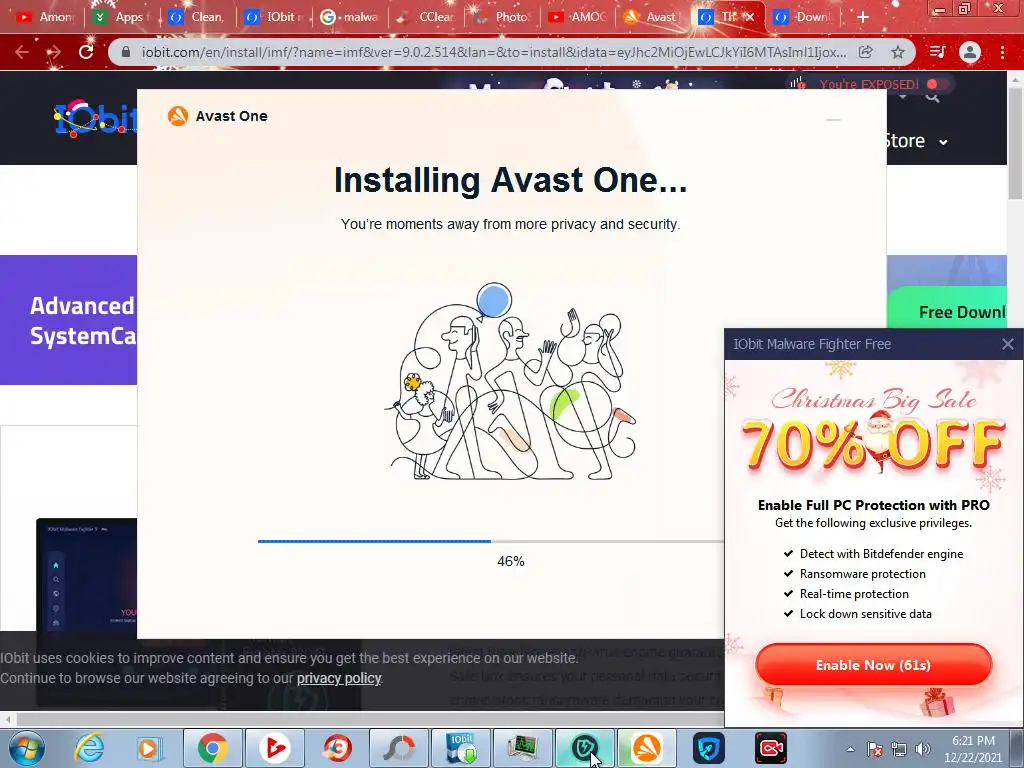Click the Malware Fighter screenshot thumbnail
Screen dimensions: 1024x768
[x=87, y=575]
